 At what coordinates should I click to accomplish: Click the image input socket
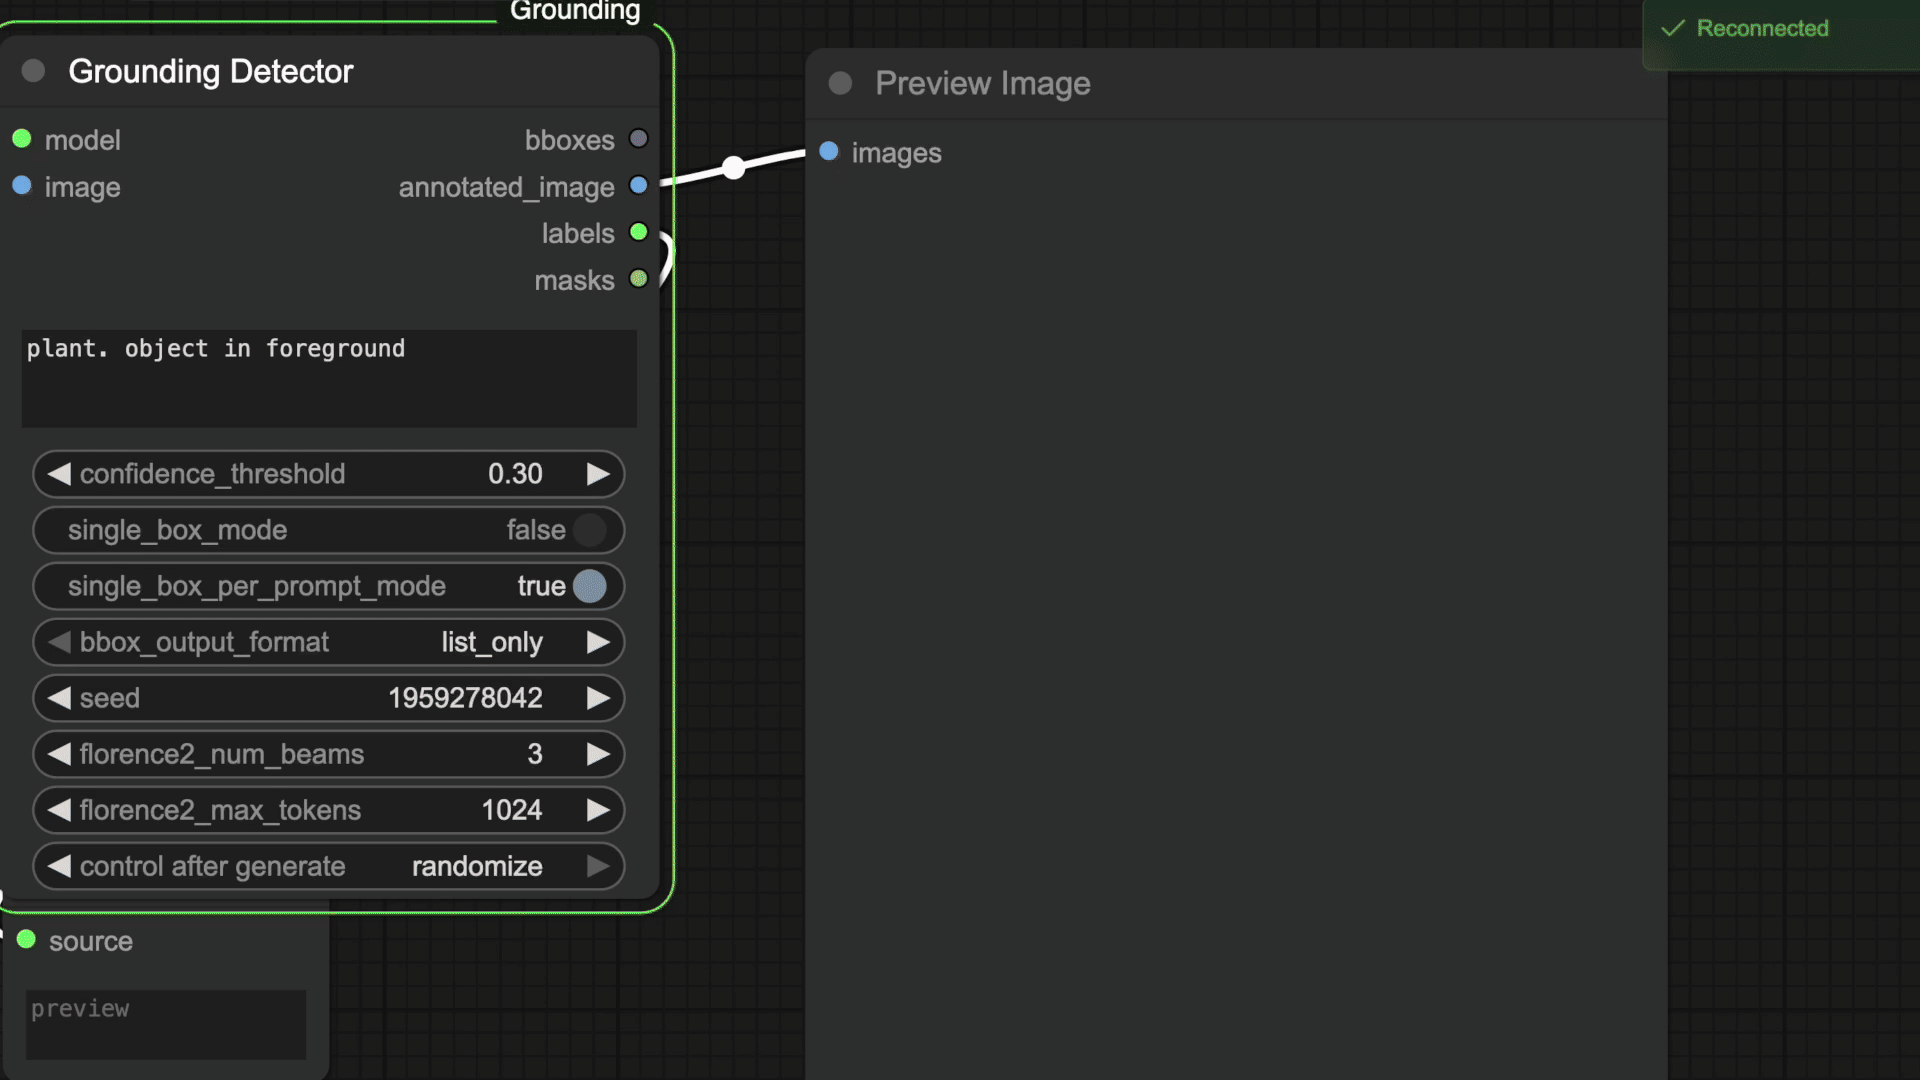coord(22,186)
